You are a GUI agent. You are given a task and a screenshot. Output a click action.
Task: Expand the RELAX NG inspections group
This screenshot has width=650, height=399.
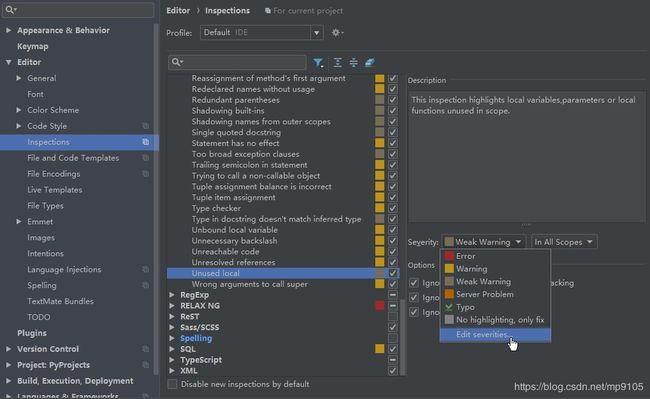pyautogui.click(x=172, y=306)
